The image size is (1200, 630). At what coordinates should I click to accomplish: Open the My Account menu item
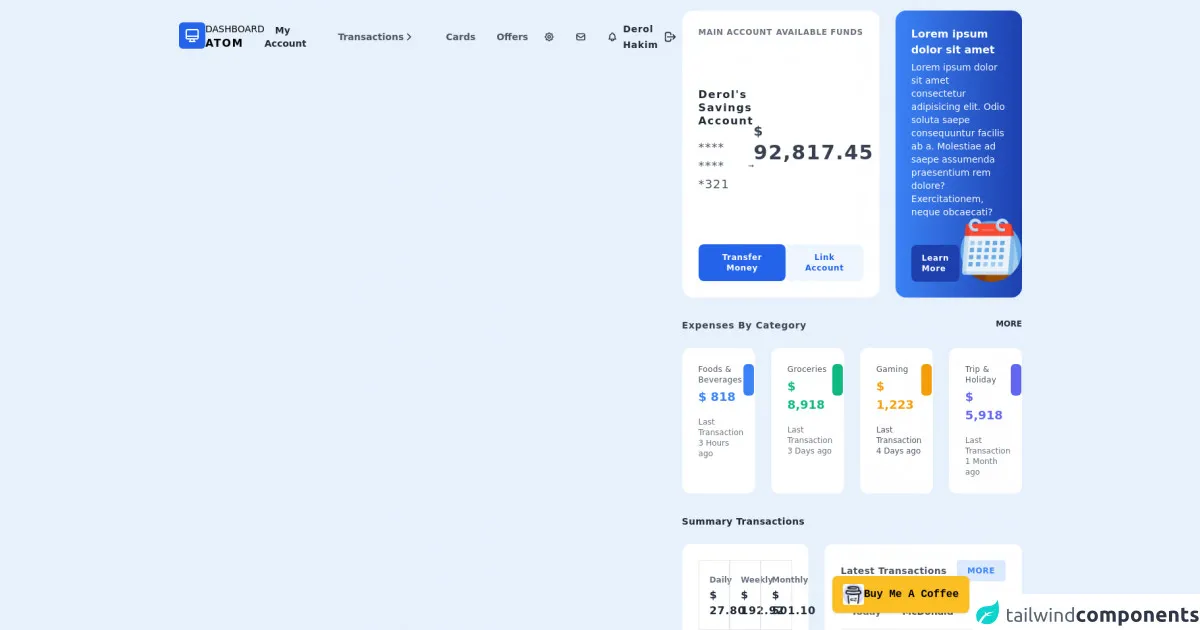pyautogui.click(x=285, y=37)
